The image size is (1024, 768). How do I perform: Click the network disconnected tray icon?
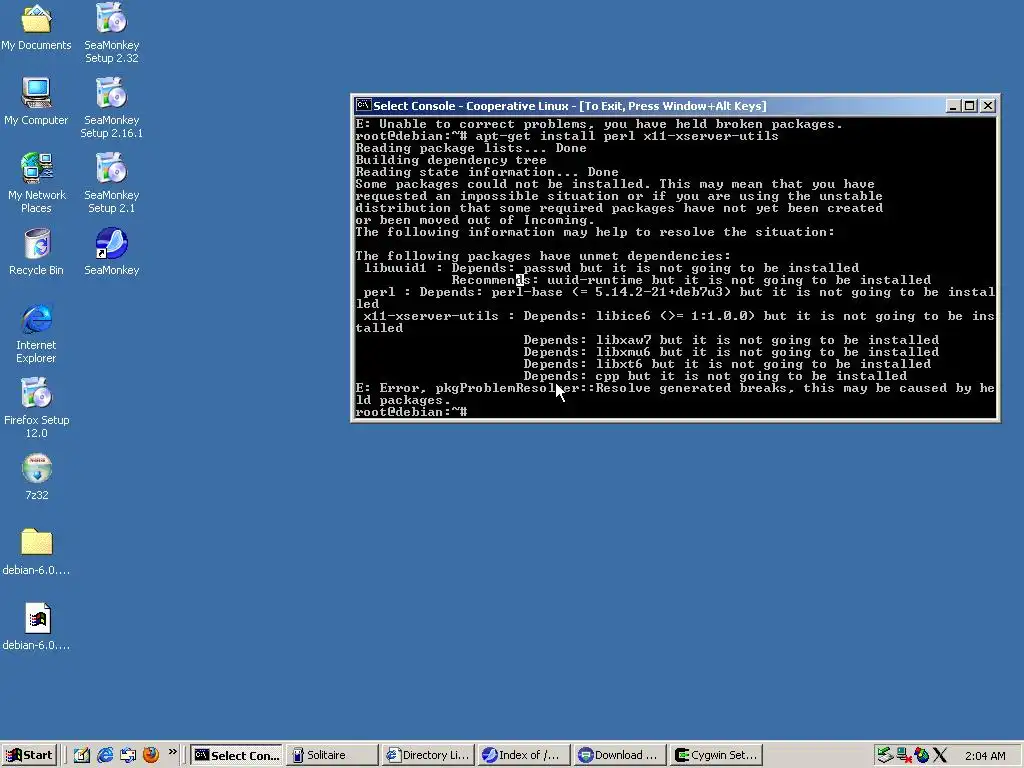click(903, 755)
